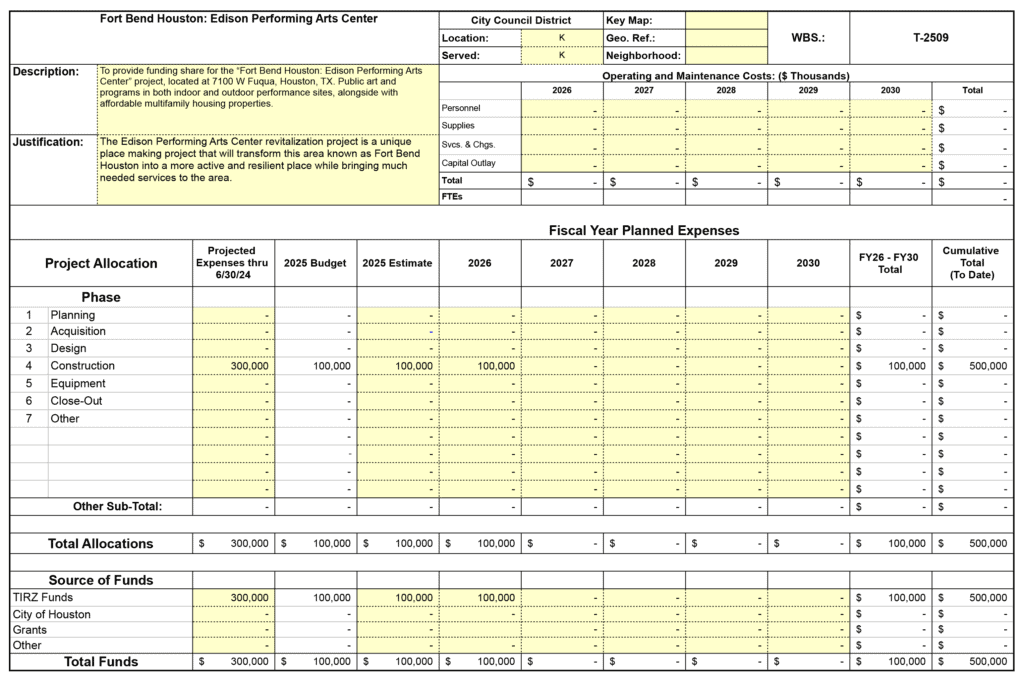
Task: Click the Equipment phase row label
Action: point(78,384)
